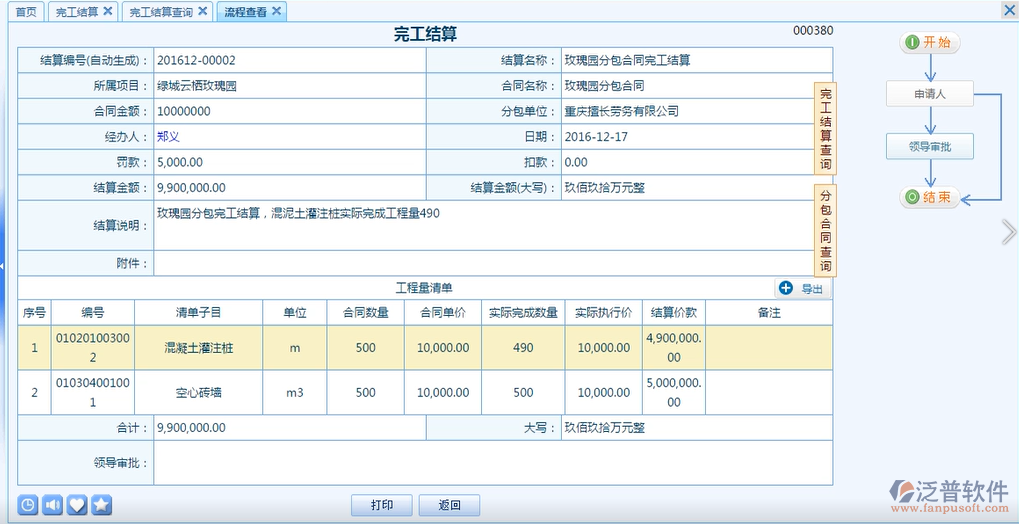1019x524 pixels.
Task: Click the deduction value 0.00
Action: point(576,163)
